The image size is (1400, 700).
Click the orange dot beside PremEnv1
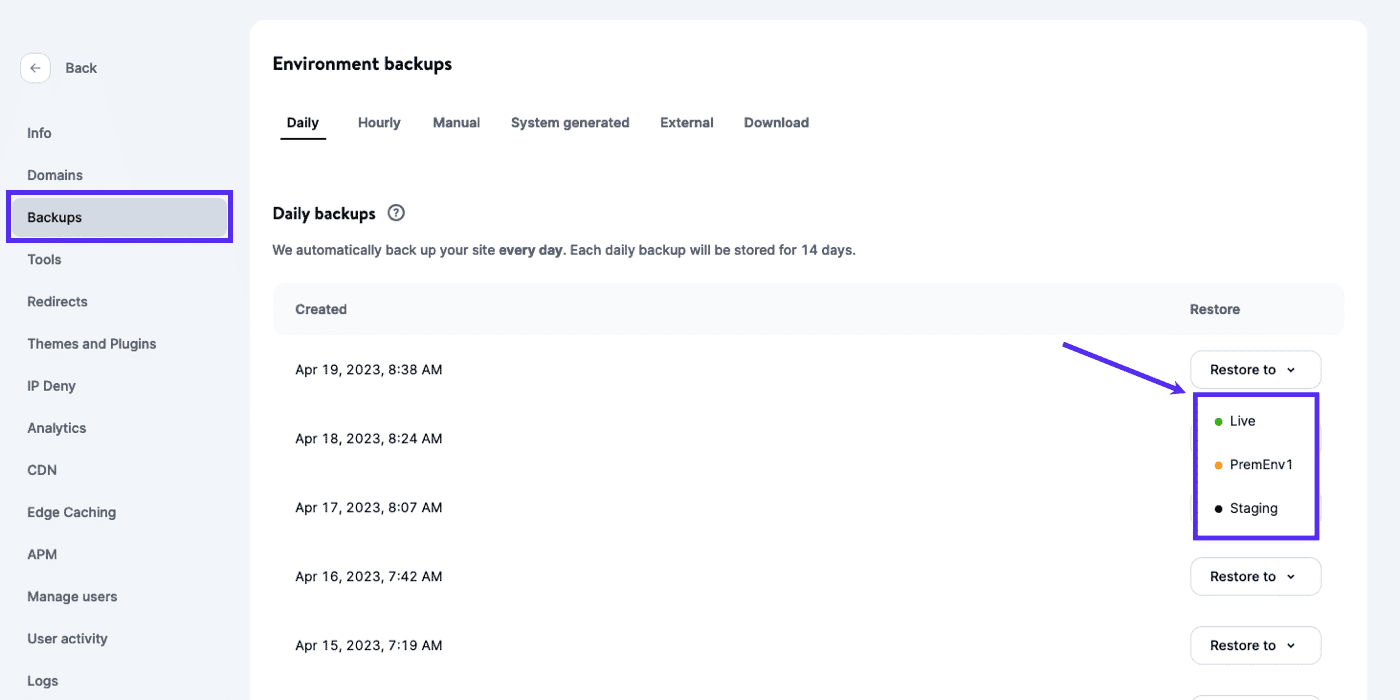click(x=1217, y=464)
